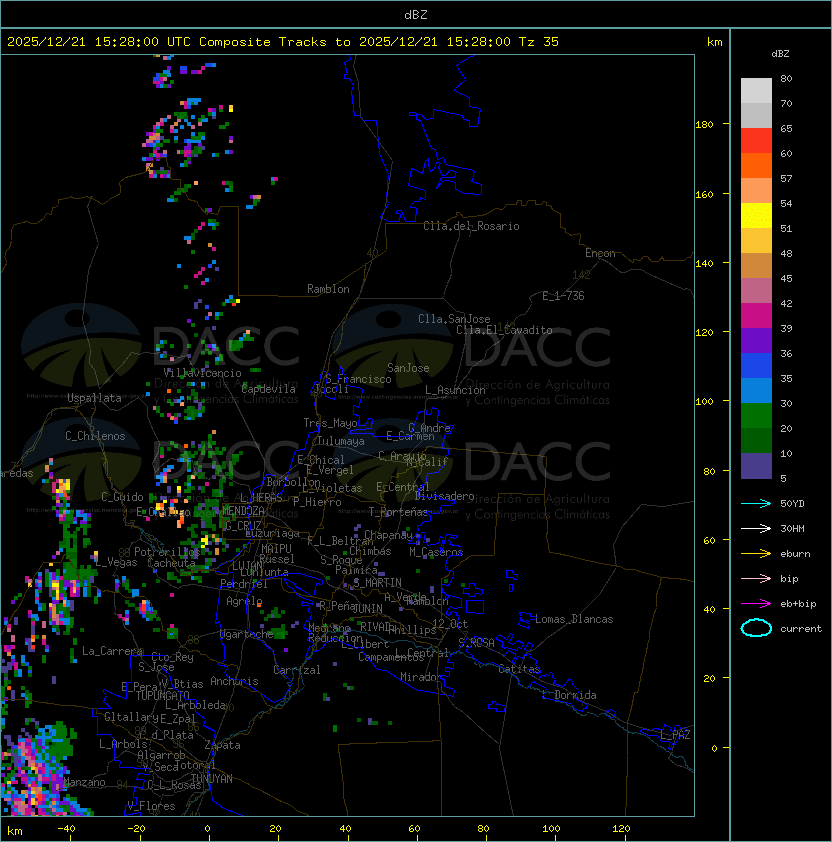The width and height of the screenshot is (832, 842).
Task: Click the 'Divisadero' place label
Action: (444, 496)
